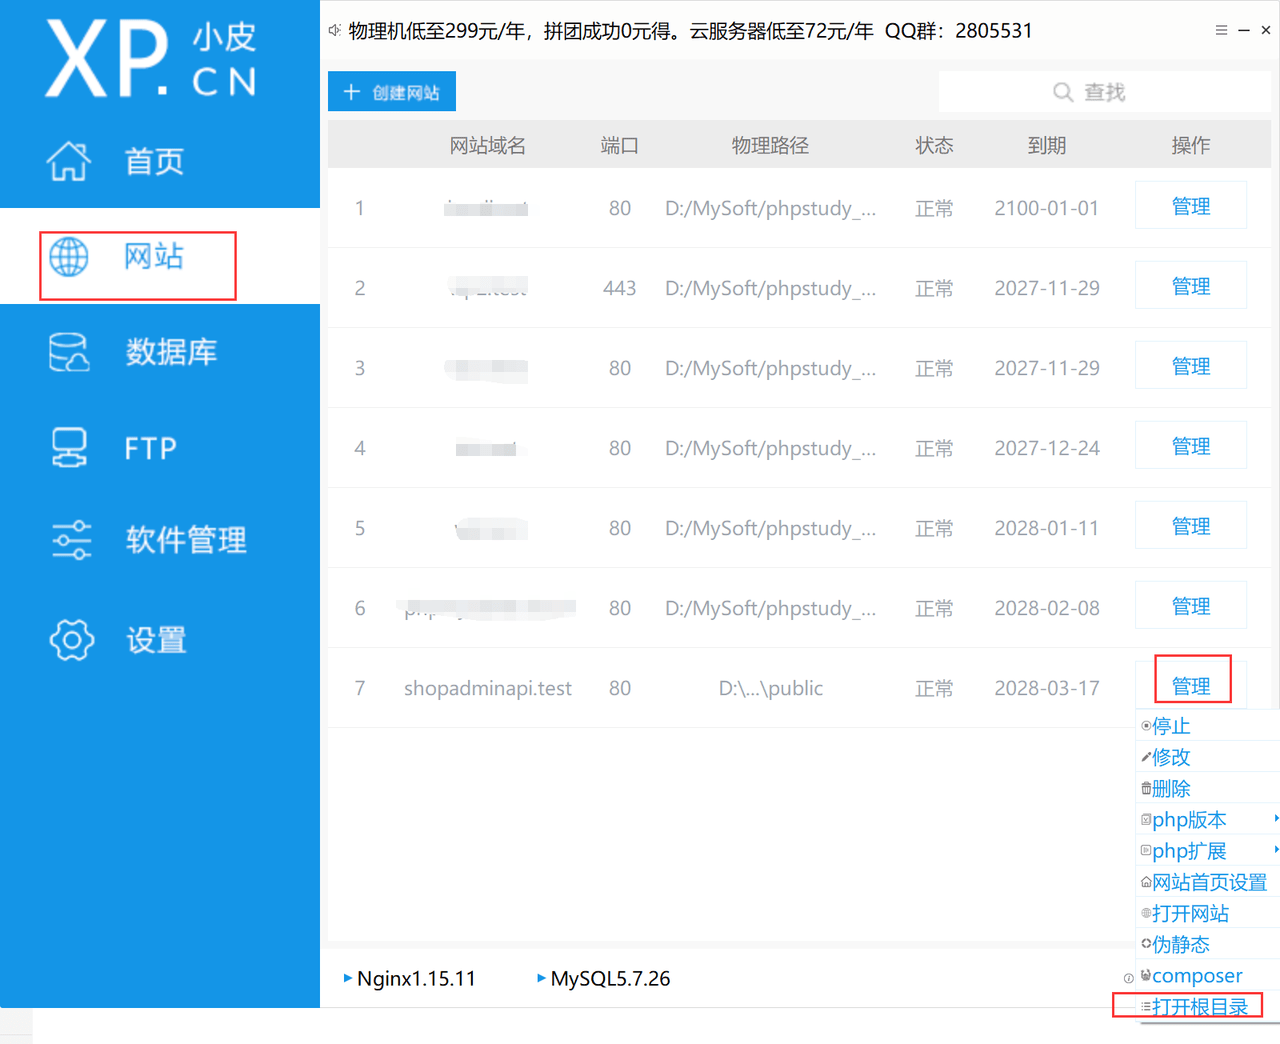
Task: Choose 打开根目录 from the context menu
Action: pyautogui.click(x=1208, y=1006)
